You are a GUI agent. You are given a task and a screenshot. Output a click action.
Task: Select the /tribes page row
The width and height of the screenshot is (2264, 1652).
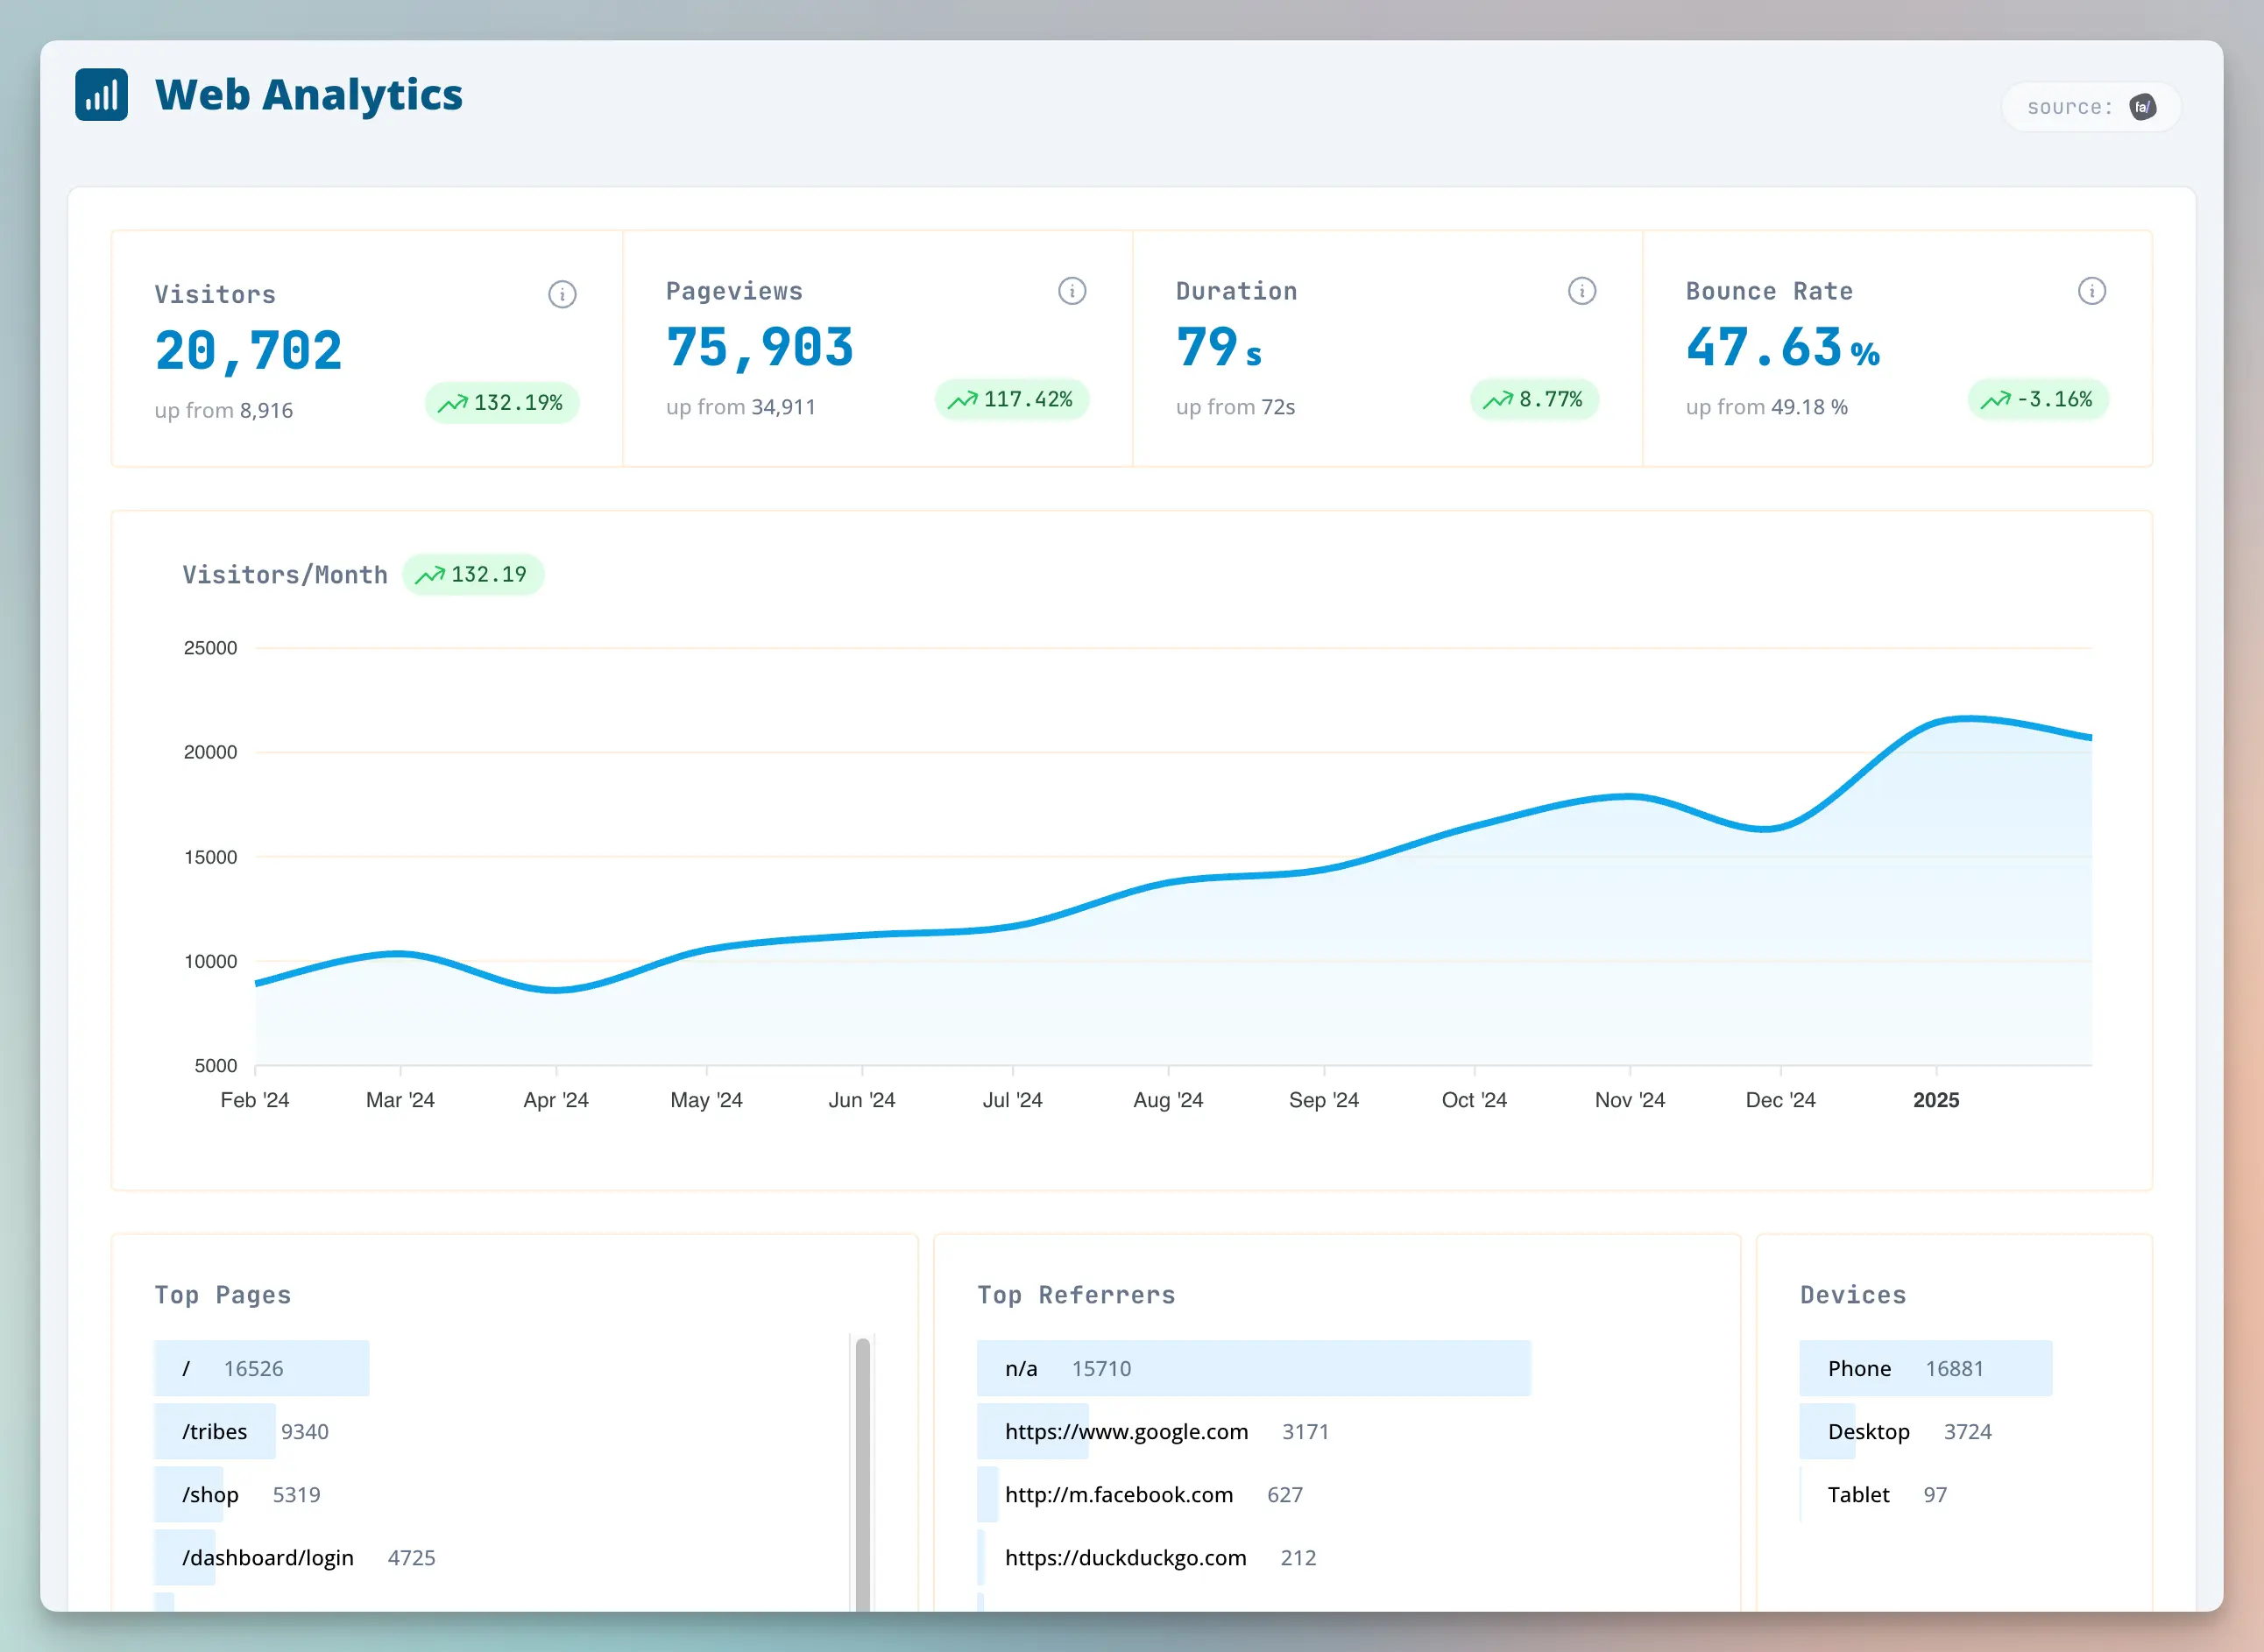click(501, 1431)
